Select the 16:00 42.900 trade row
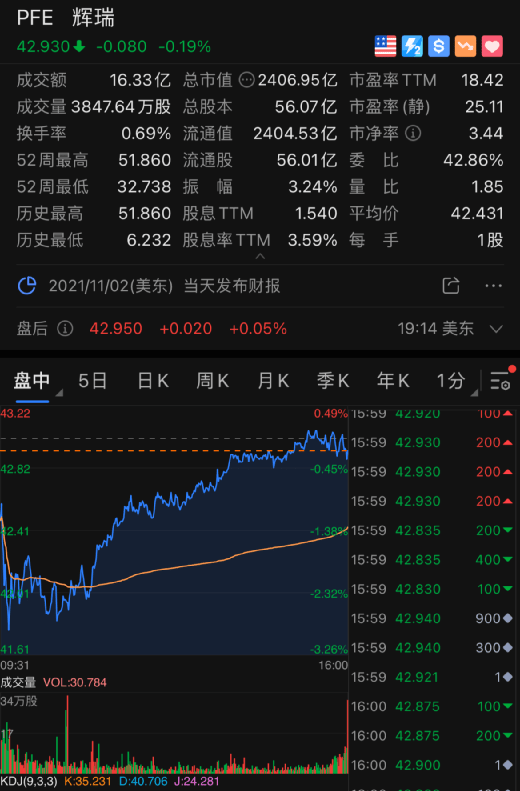 [x=433, y=765]
